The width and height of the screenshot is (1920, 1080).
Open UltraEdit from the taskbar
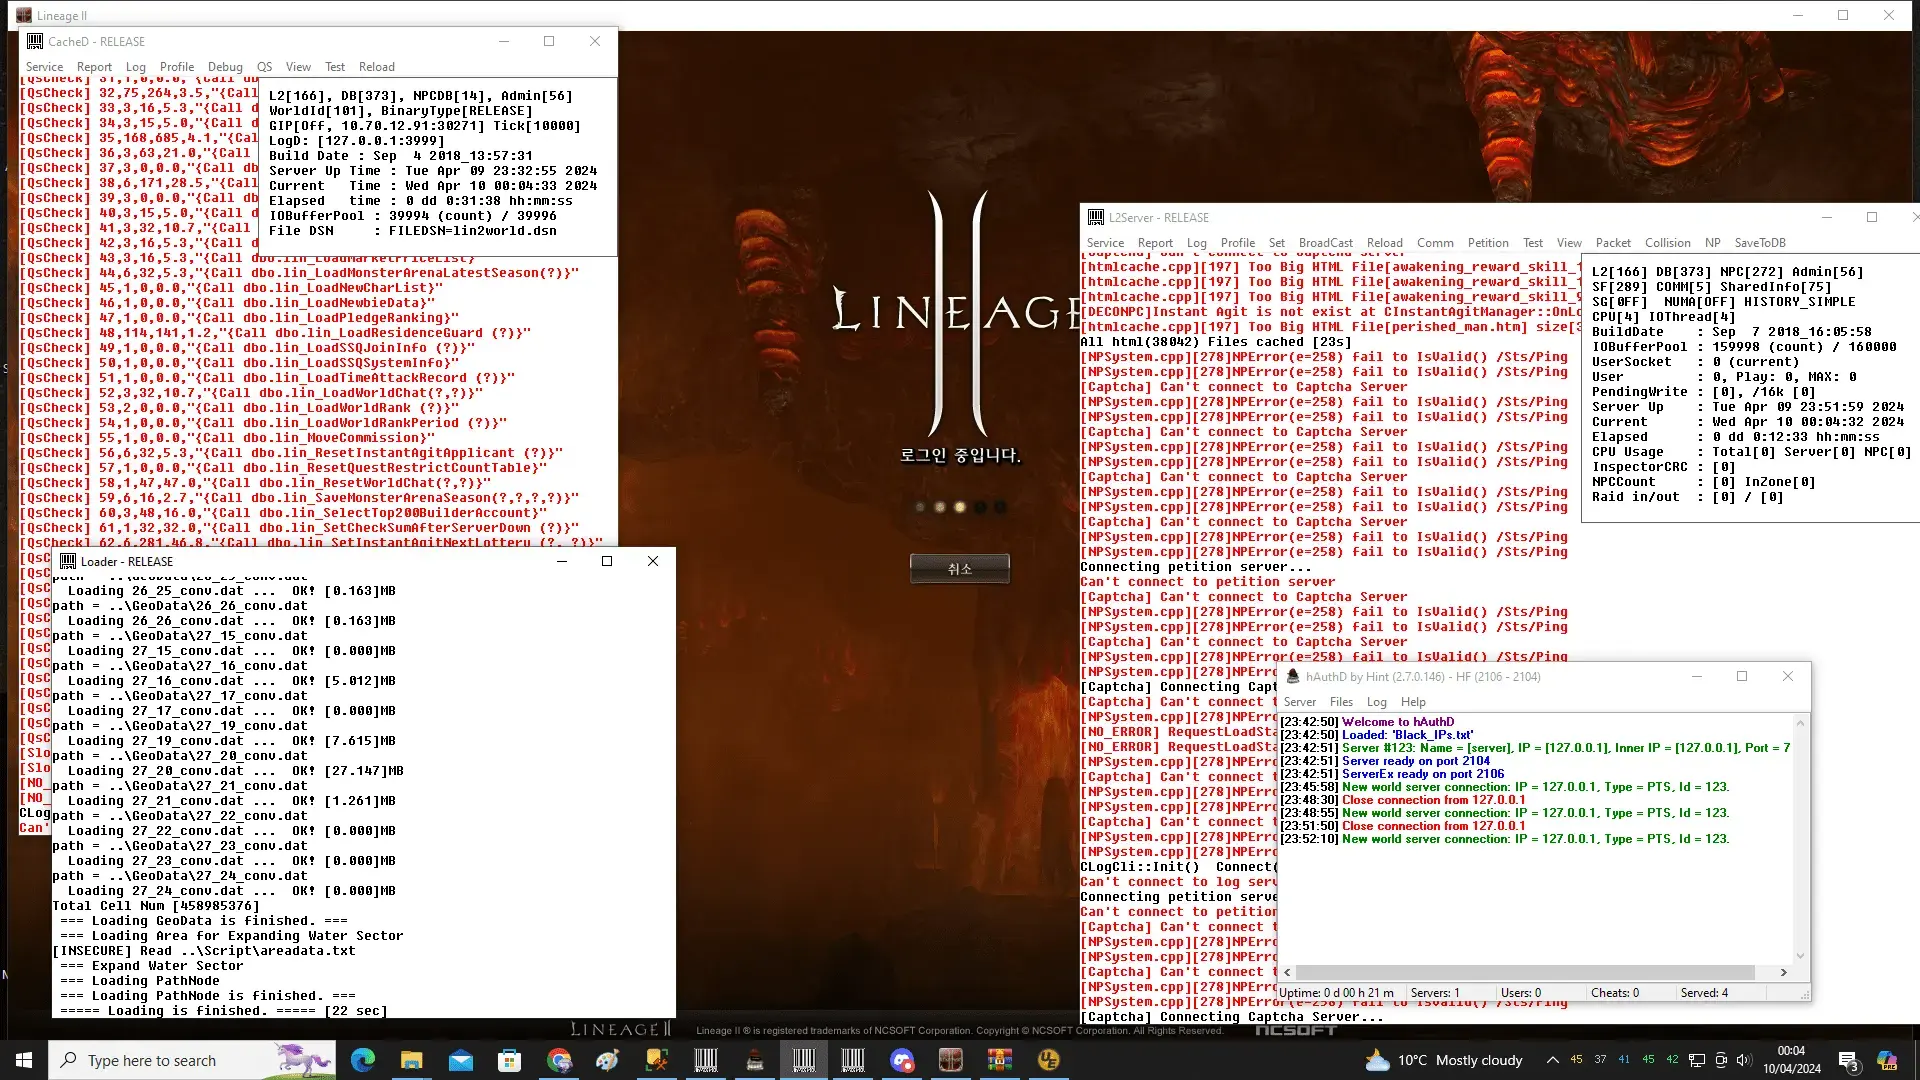pos(1049,1060)
